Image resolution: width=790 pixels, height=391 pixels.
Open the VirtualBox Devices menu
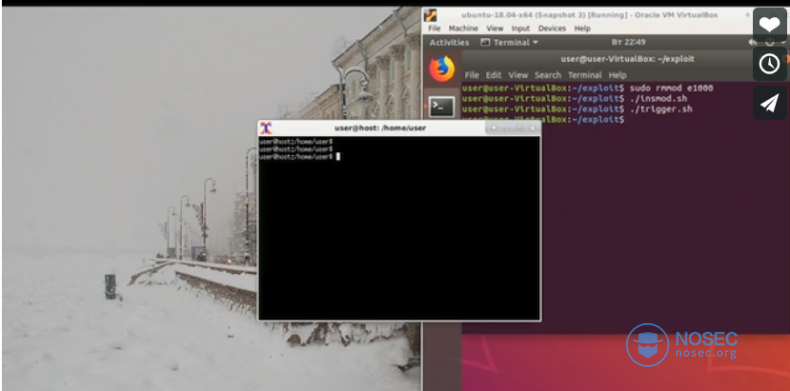click(552, 29)
